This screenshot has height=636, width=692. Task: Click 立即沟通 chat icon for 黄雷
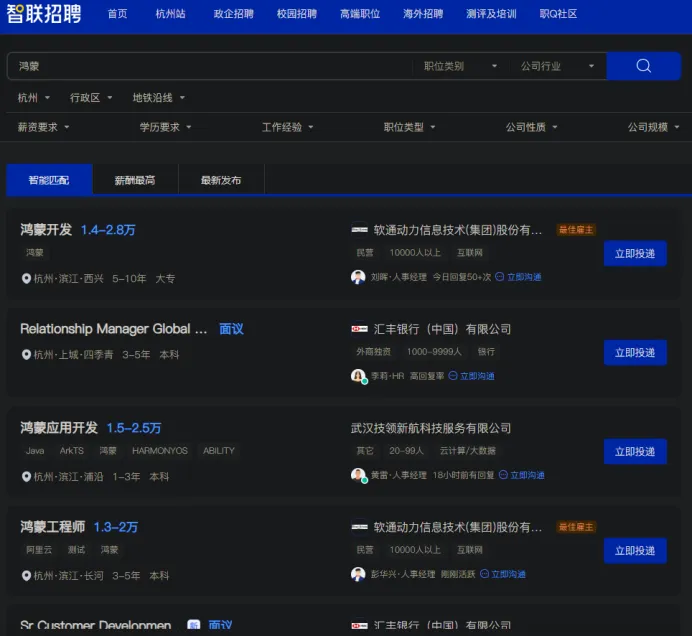pos(503,475)
